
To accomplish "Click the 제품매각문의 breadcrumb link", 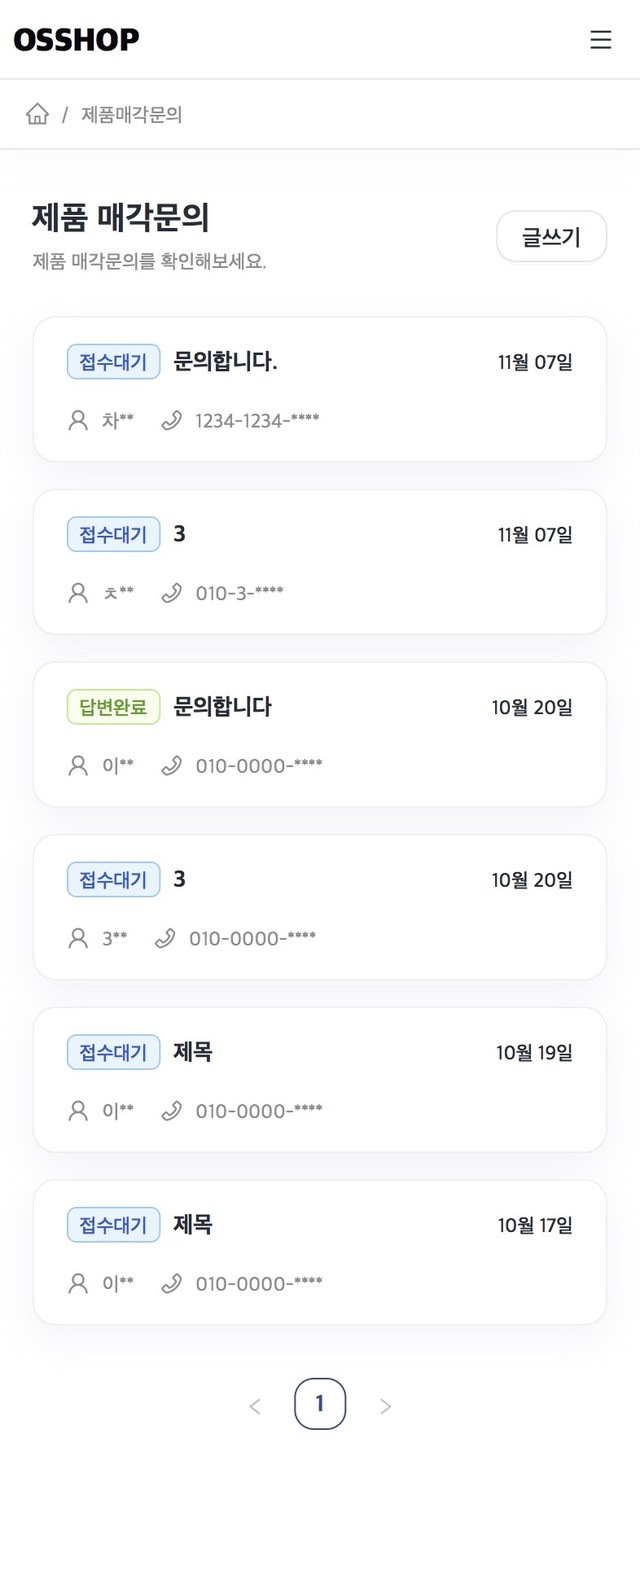I will [131, 115].
